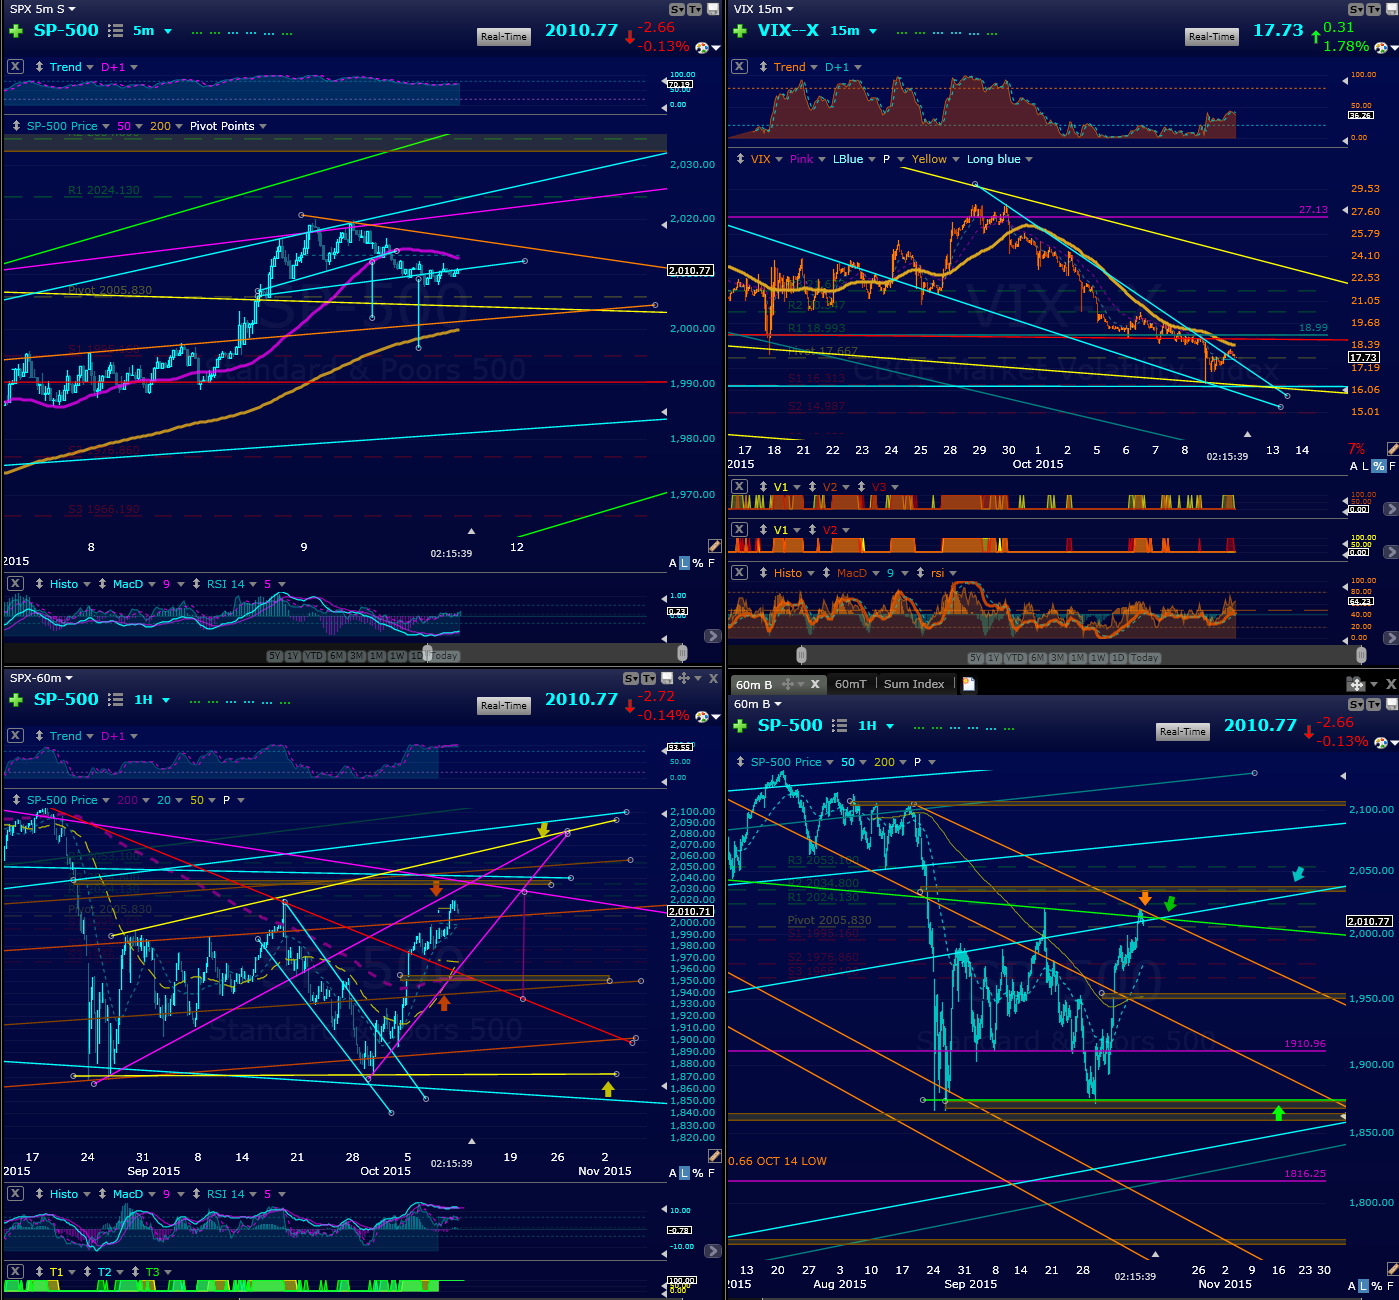Toggle the % percent scale in VIX chart
Image resolution: width=1399 pixels, height=1300 pixels.
1378,466
